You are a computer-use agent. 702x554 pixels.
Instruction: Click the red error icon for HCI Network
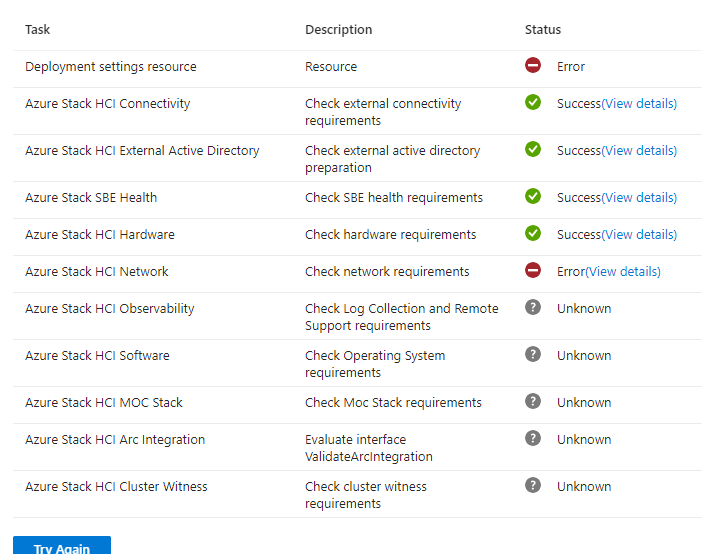(533, 270)
